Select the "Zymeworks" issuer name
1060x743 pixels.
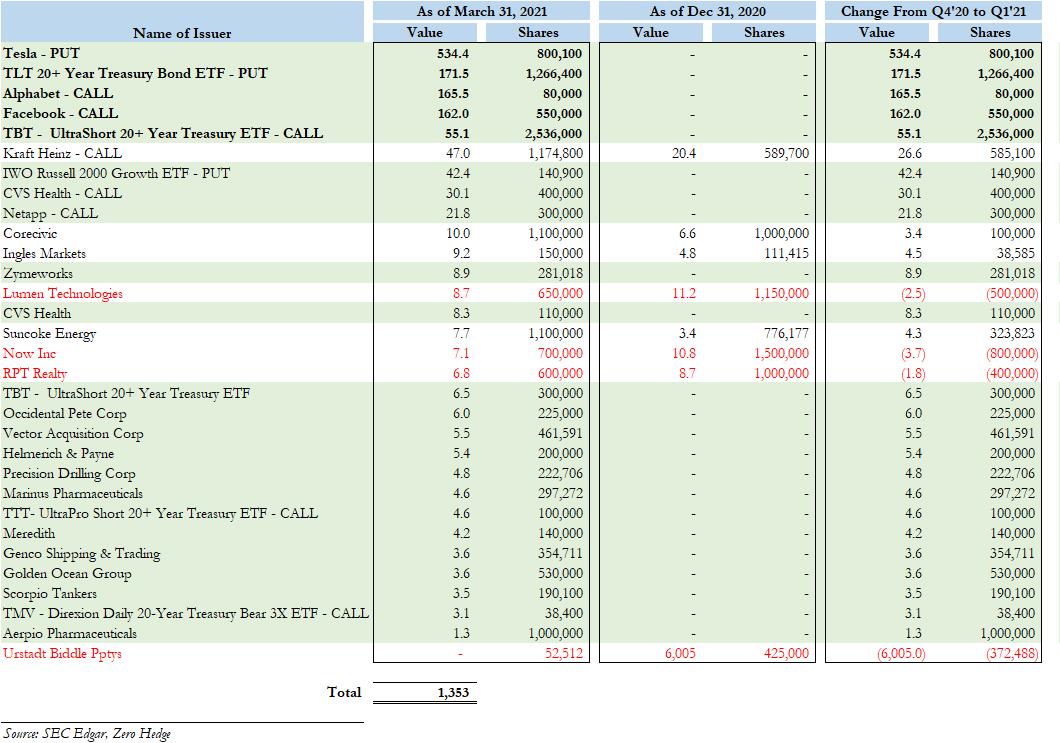pos(38,273)
